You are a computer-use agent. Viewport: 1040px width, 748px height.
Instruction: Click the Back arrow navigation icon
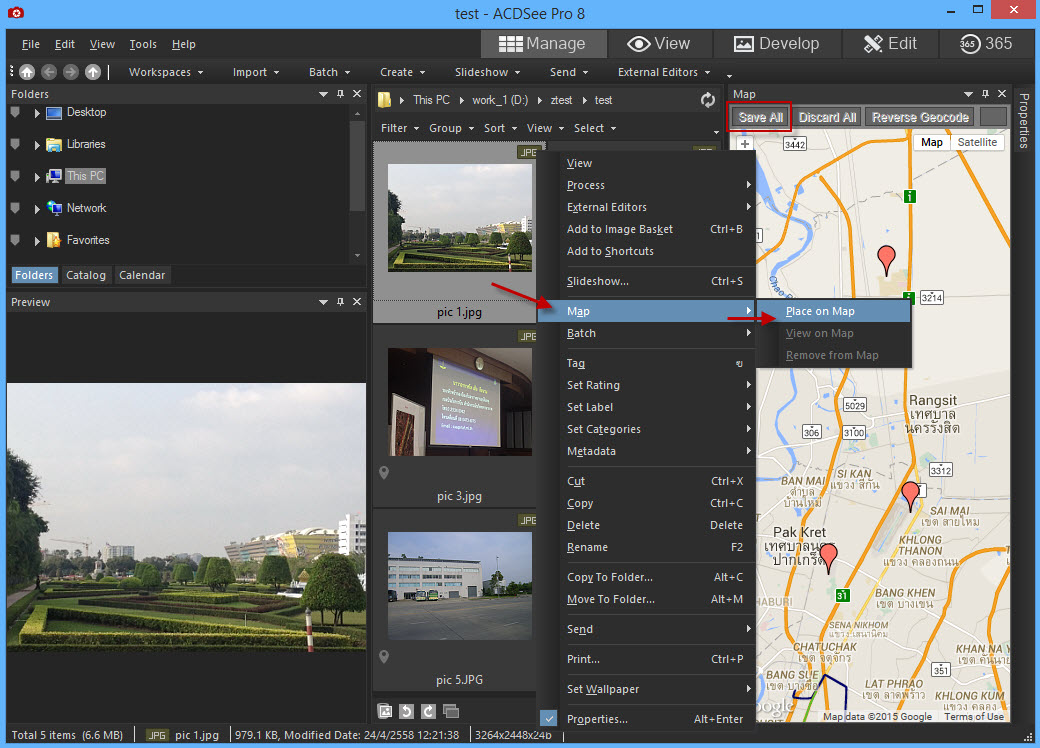pyautogui.click(x=49, y=72)
